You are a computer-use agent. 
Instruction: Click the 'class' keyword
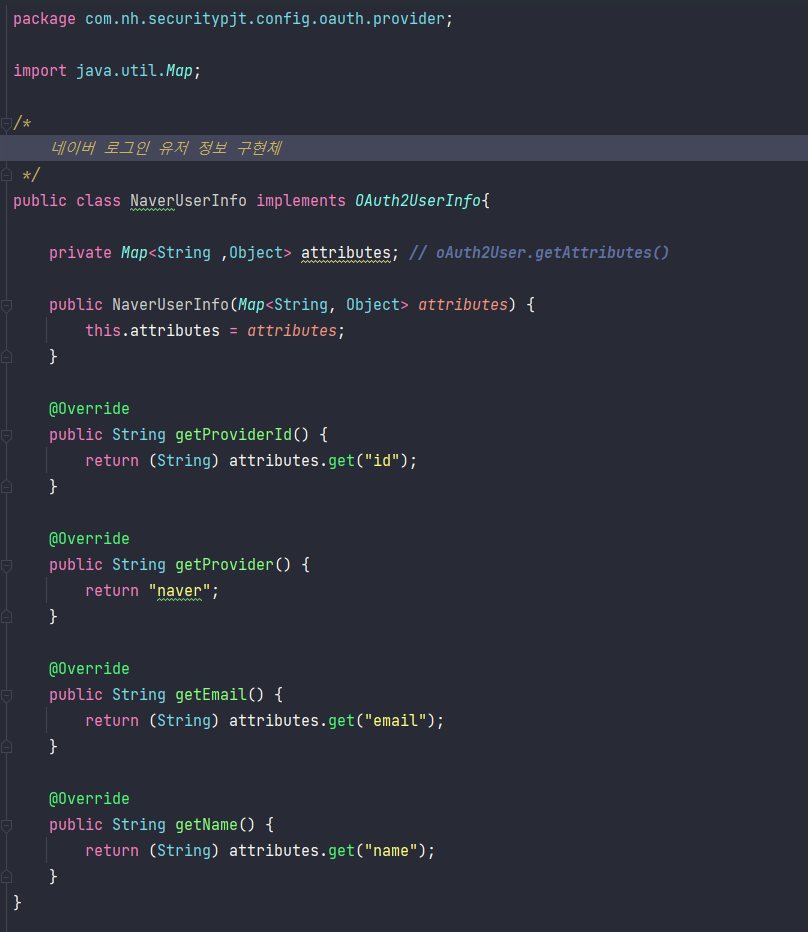[x=98, y=201]
